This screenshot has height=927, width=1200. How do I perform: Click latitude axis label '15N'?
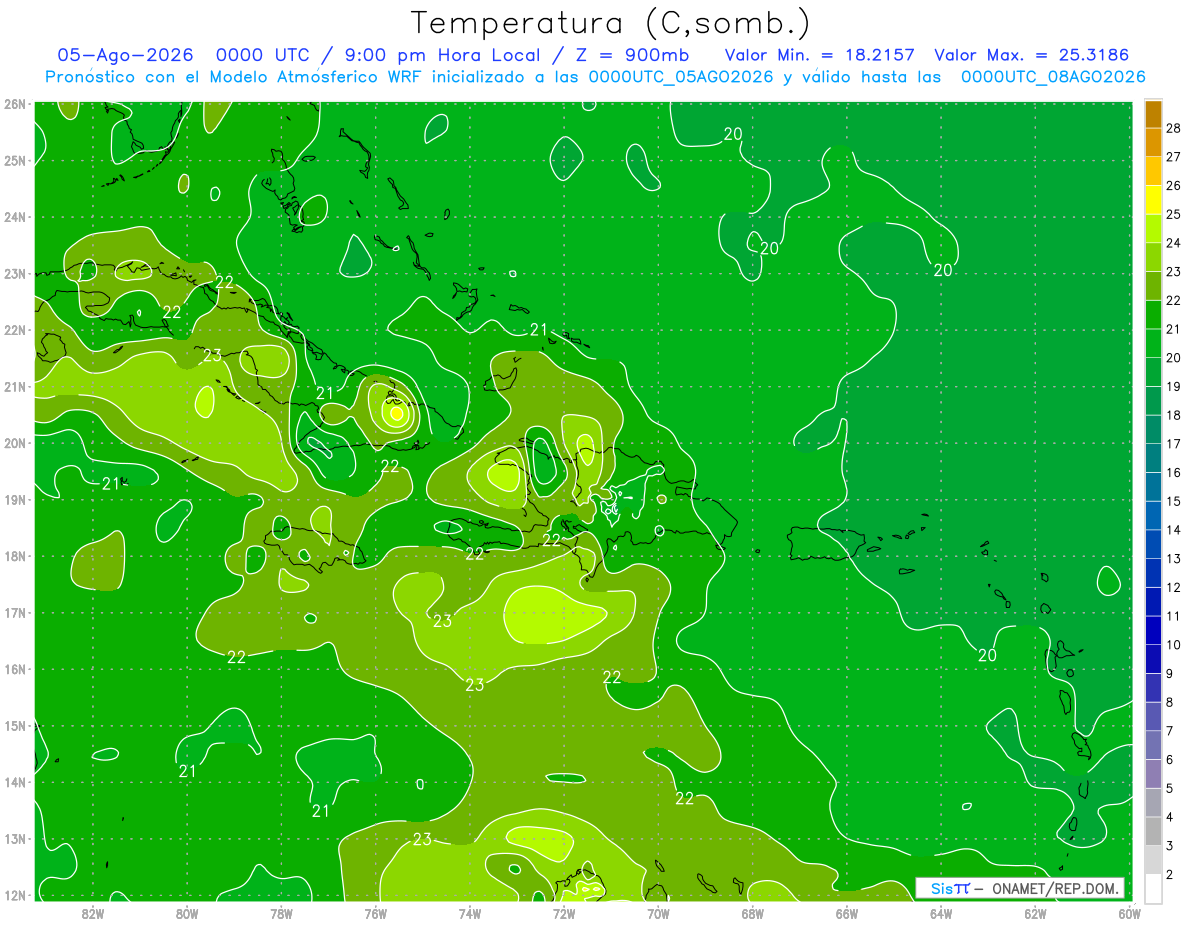[x=15, y=725]
